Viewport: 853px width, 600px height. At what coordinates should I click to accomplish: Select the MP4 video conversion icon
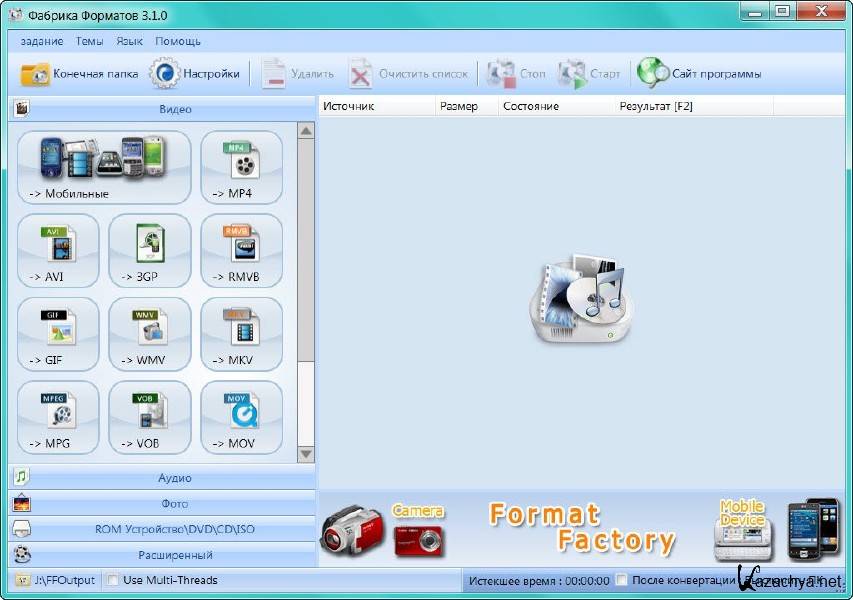point(241,167)
